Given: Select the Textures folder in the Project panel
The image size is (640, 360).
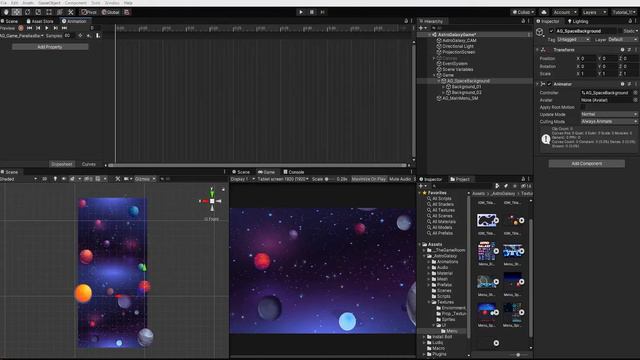Looking at the screenshot, I should 445,302.
